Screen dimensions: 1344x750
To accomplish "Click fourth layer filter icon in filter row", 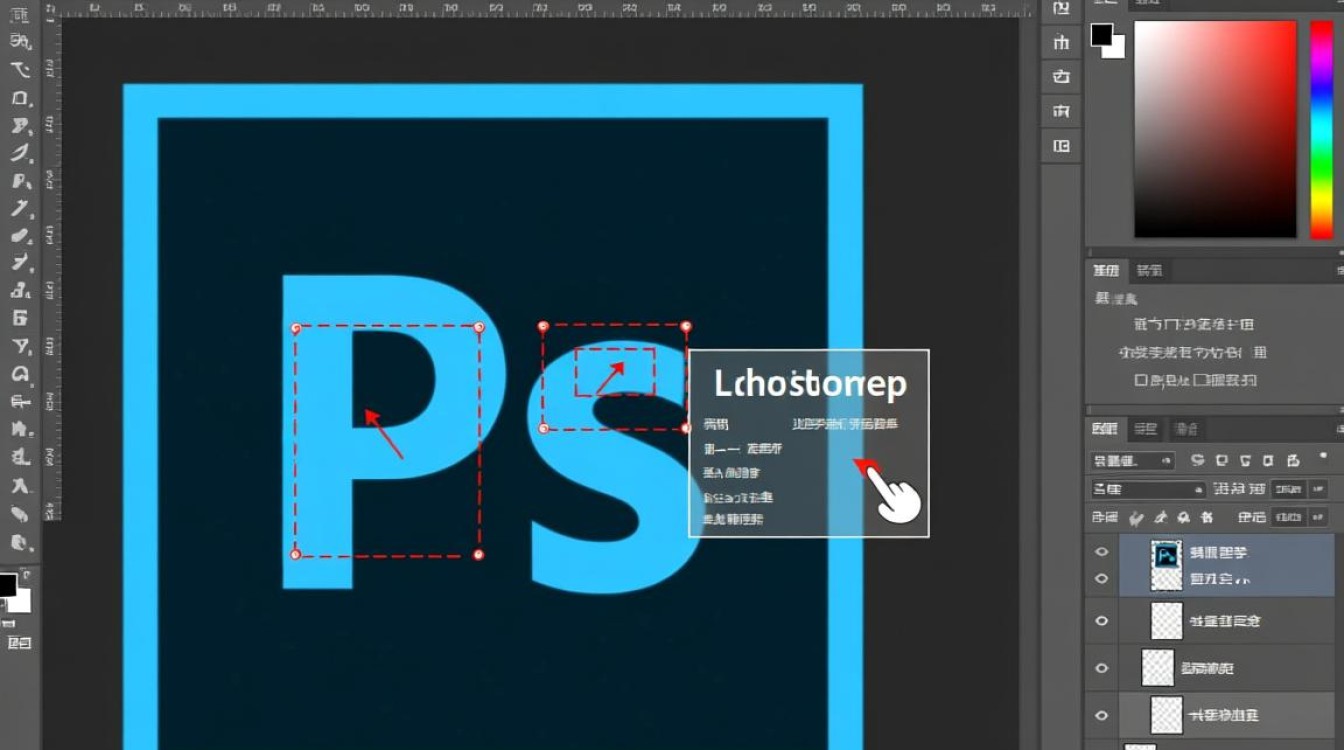I will (x=1269, y=461).
